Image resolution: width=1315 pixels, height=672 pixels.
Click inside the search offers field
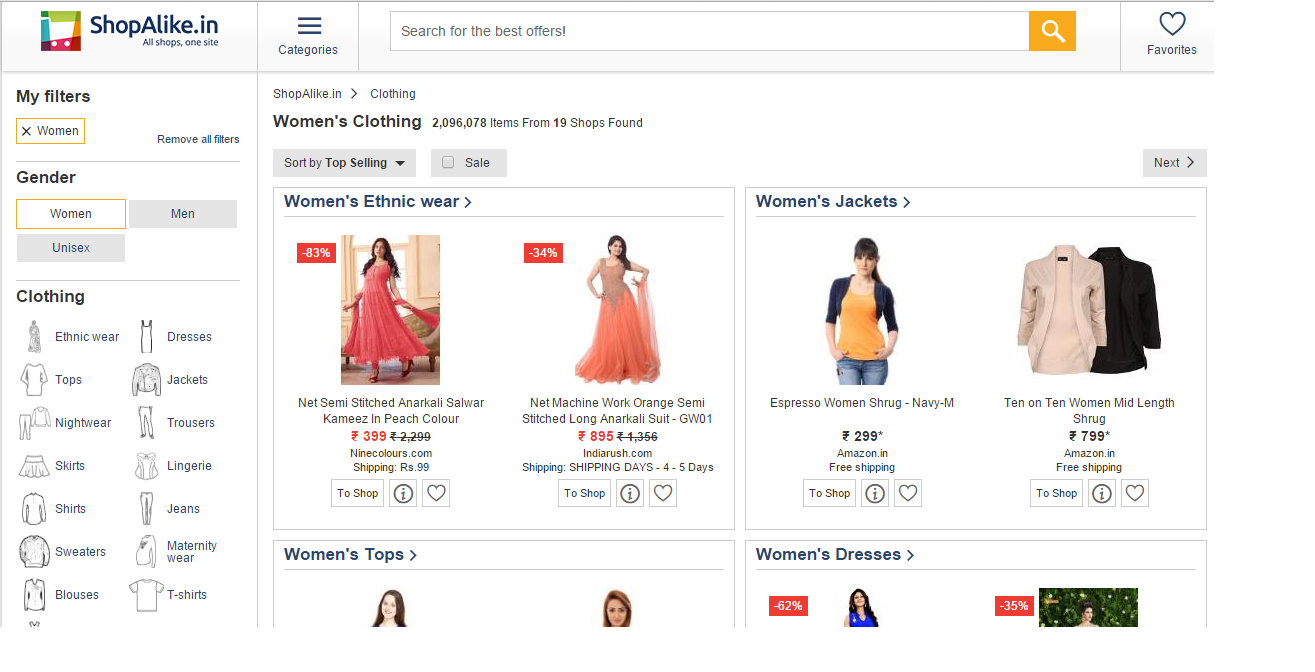(x=700, y=31)
